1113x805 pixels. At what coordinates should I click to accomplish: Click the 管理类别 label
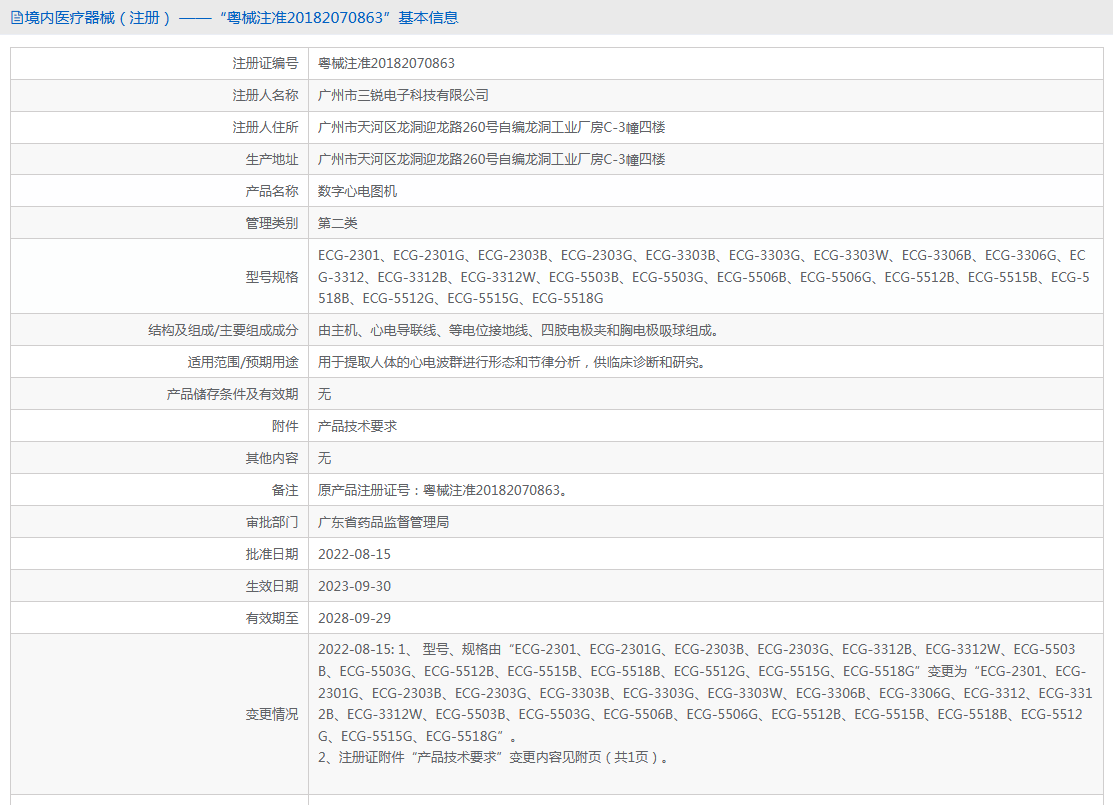pyautogui.click(x=272, y=223)
